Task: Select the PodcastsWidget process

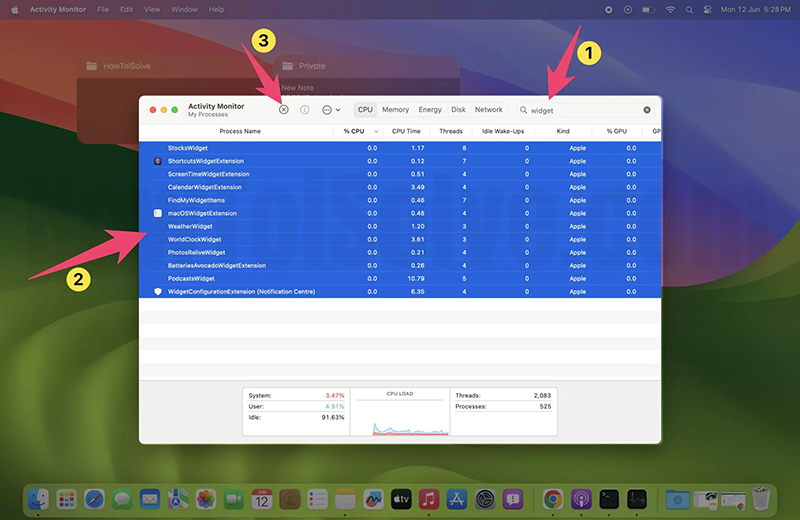Action: click(400, 279)
